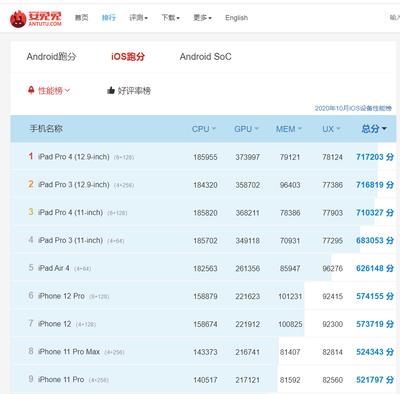Open the iPhone 12 Pro row
Screen dimensions: 400x394
[x=203, y=296]
